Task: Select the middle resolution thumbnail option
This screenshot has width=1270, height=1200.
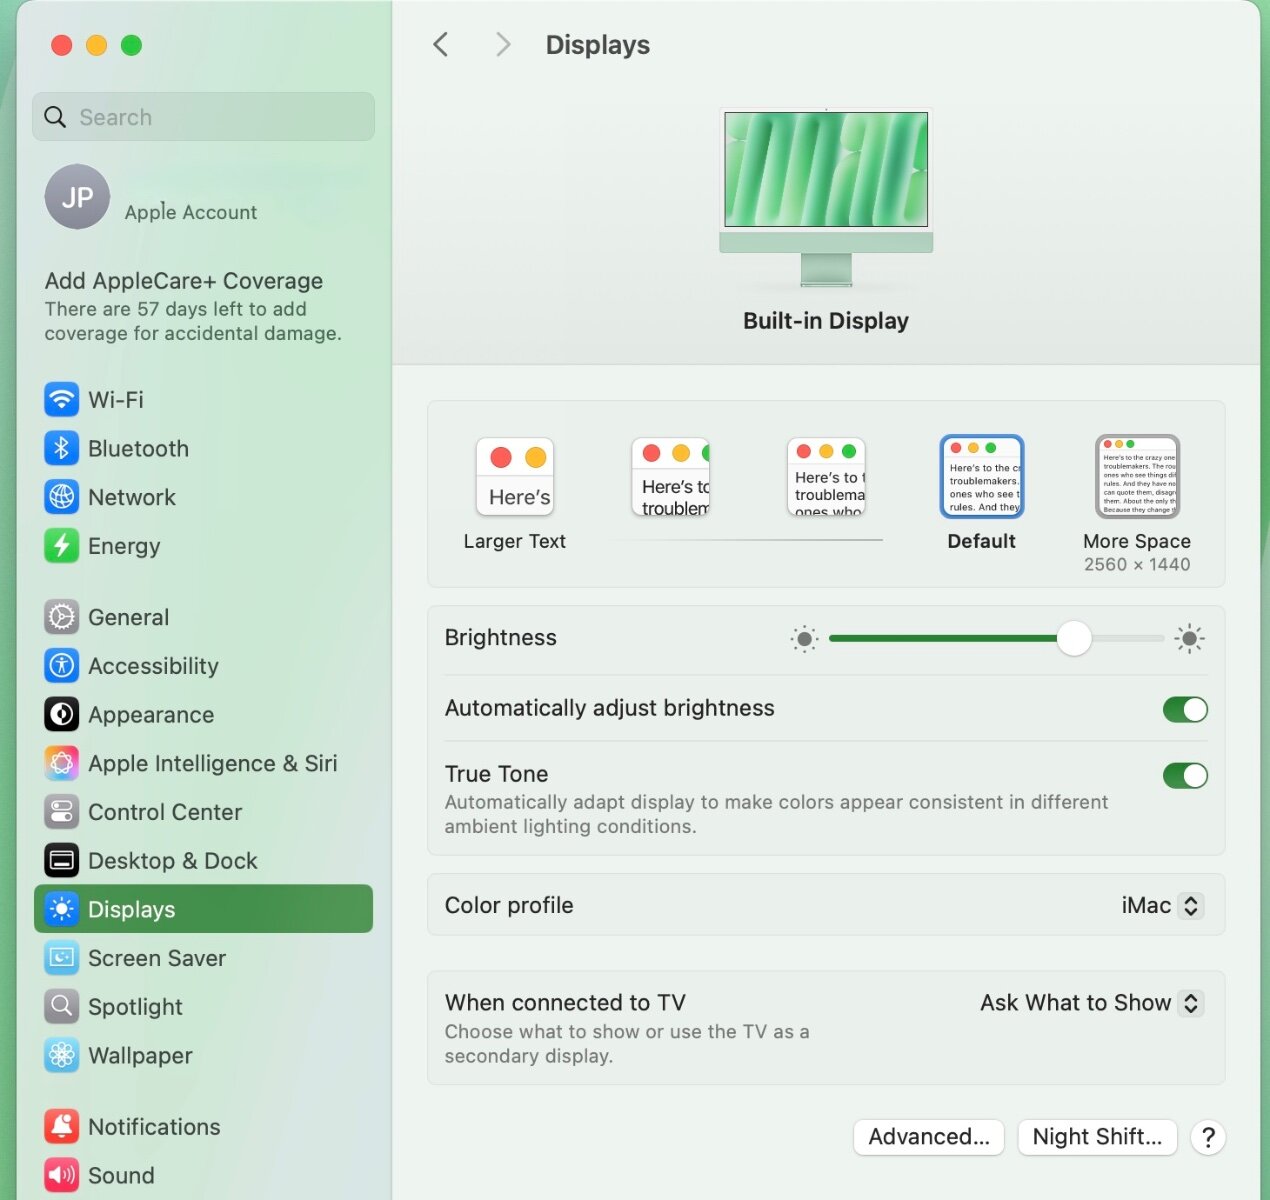Action: 826,477
